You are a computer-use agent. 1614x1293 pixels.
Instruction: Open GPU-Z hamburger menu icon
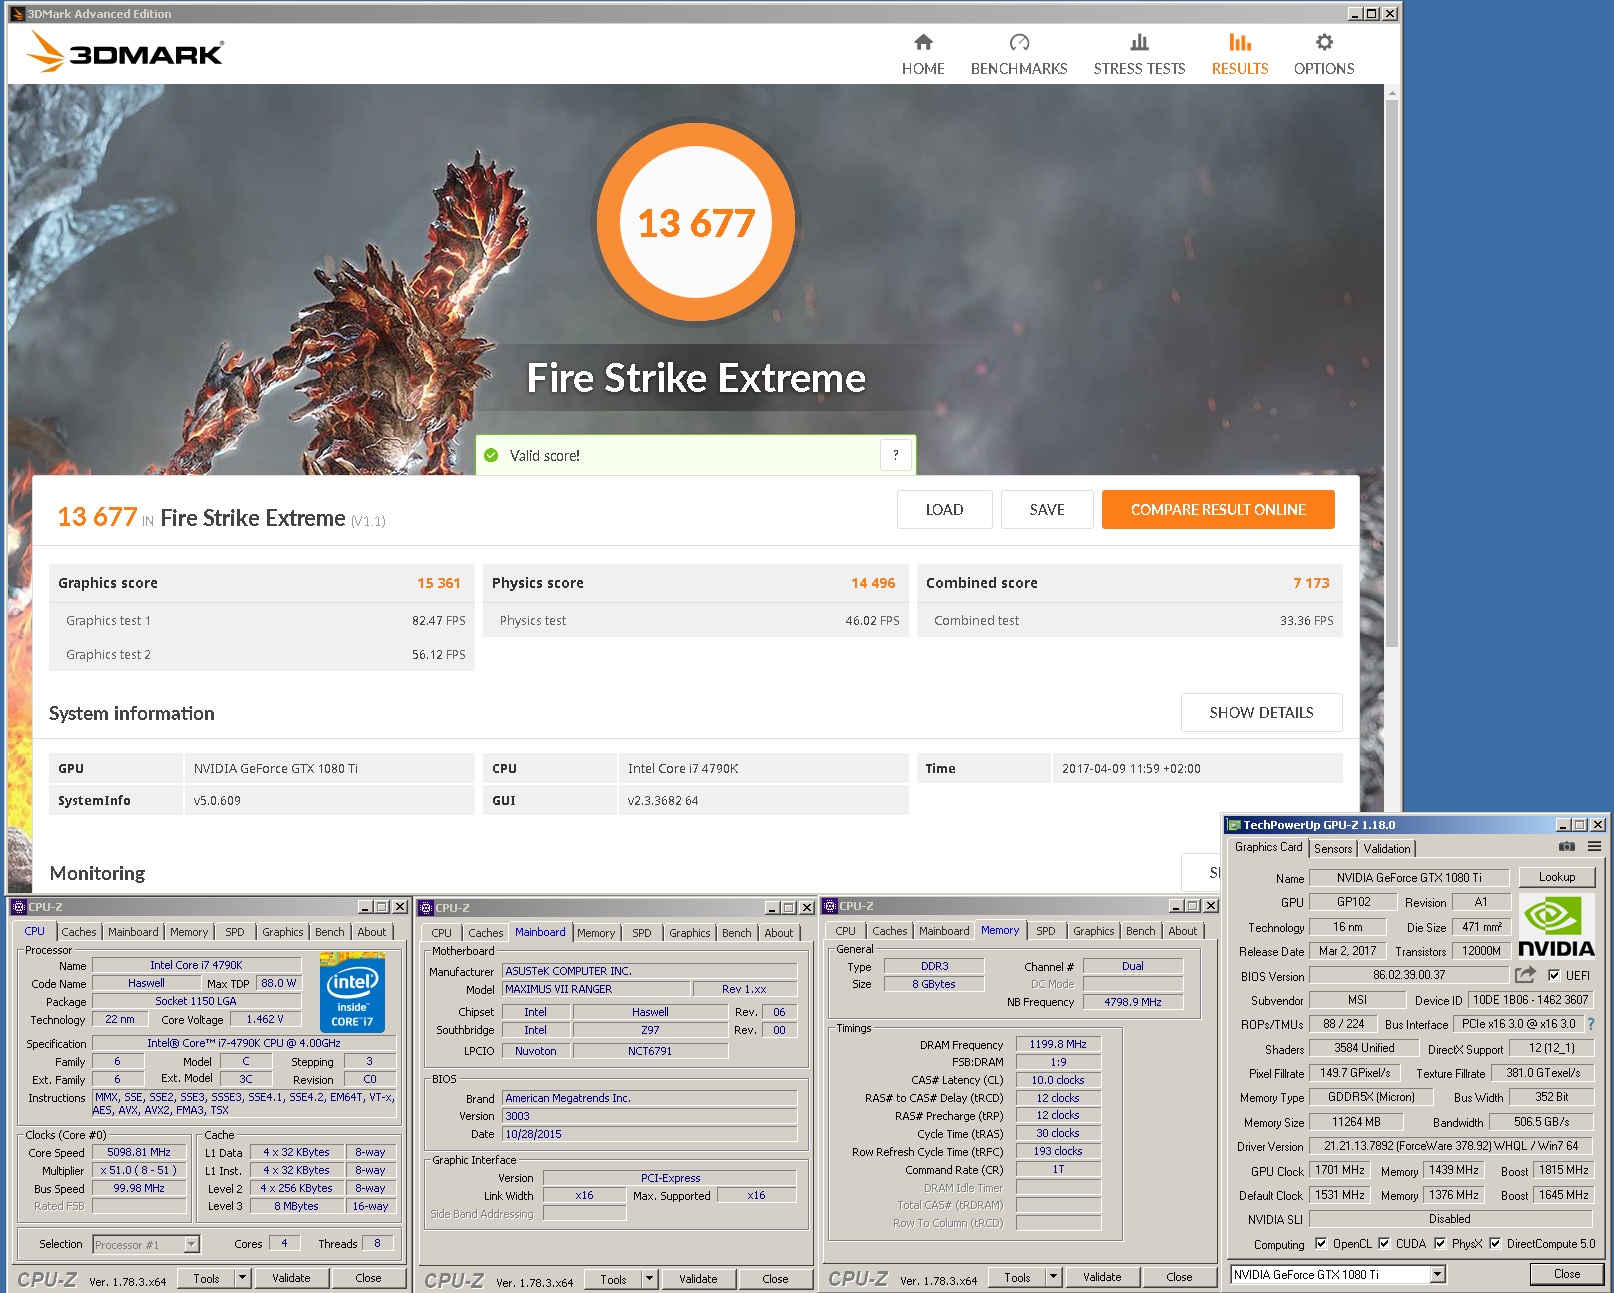click(x=1594, y=847)
